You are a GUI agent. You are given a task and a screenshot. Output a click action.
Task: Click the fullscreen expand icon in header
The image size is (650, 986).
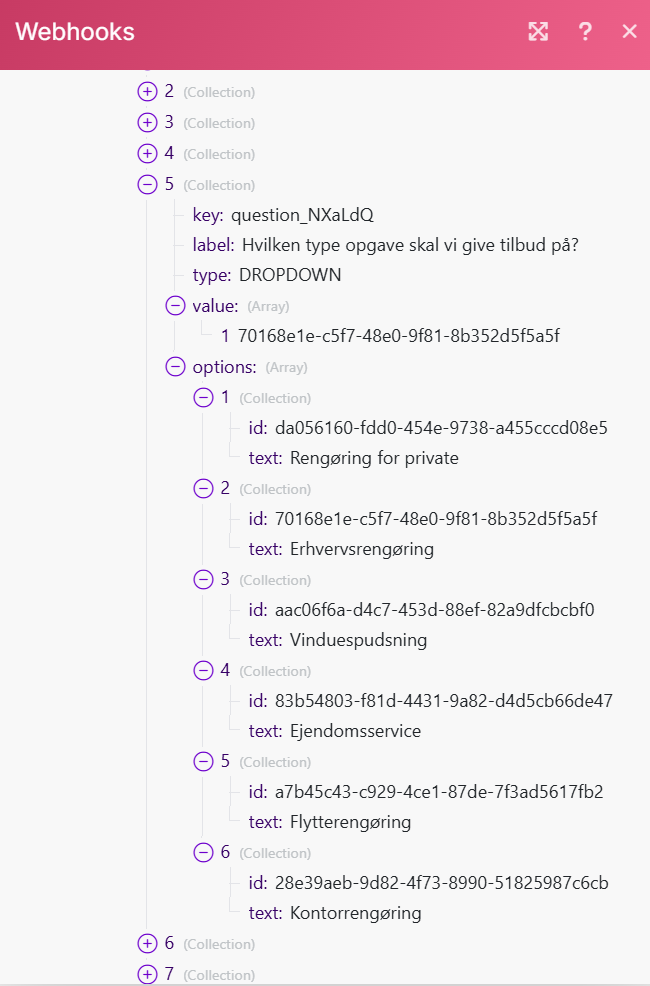[538, 32]
